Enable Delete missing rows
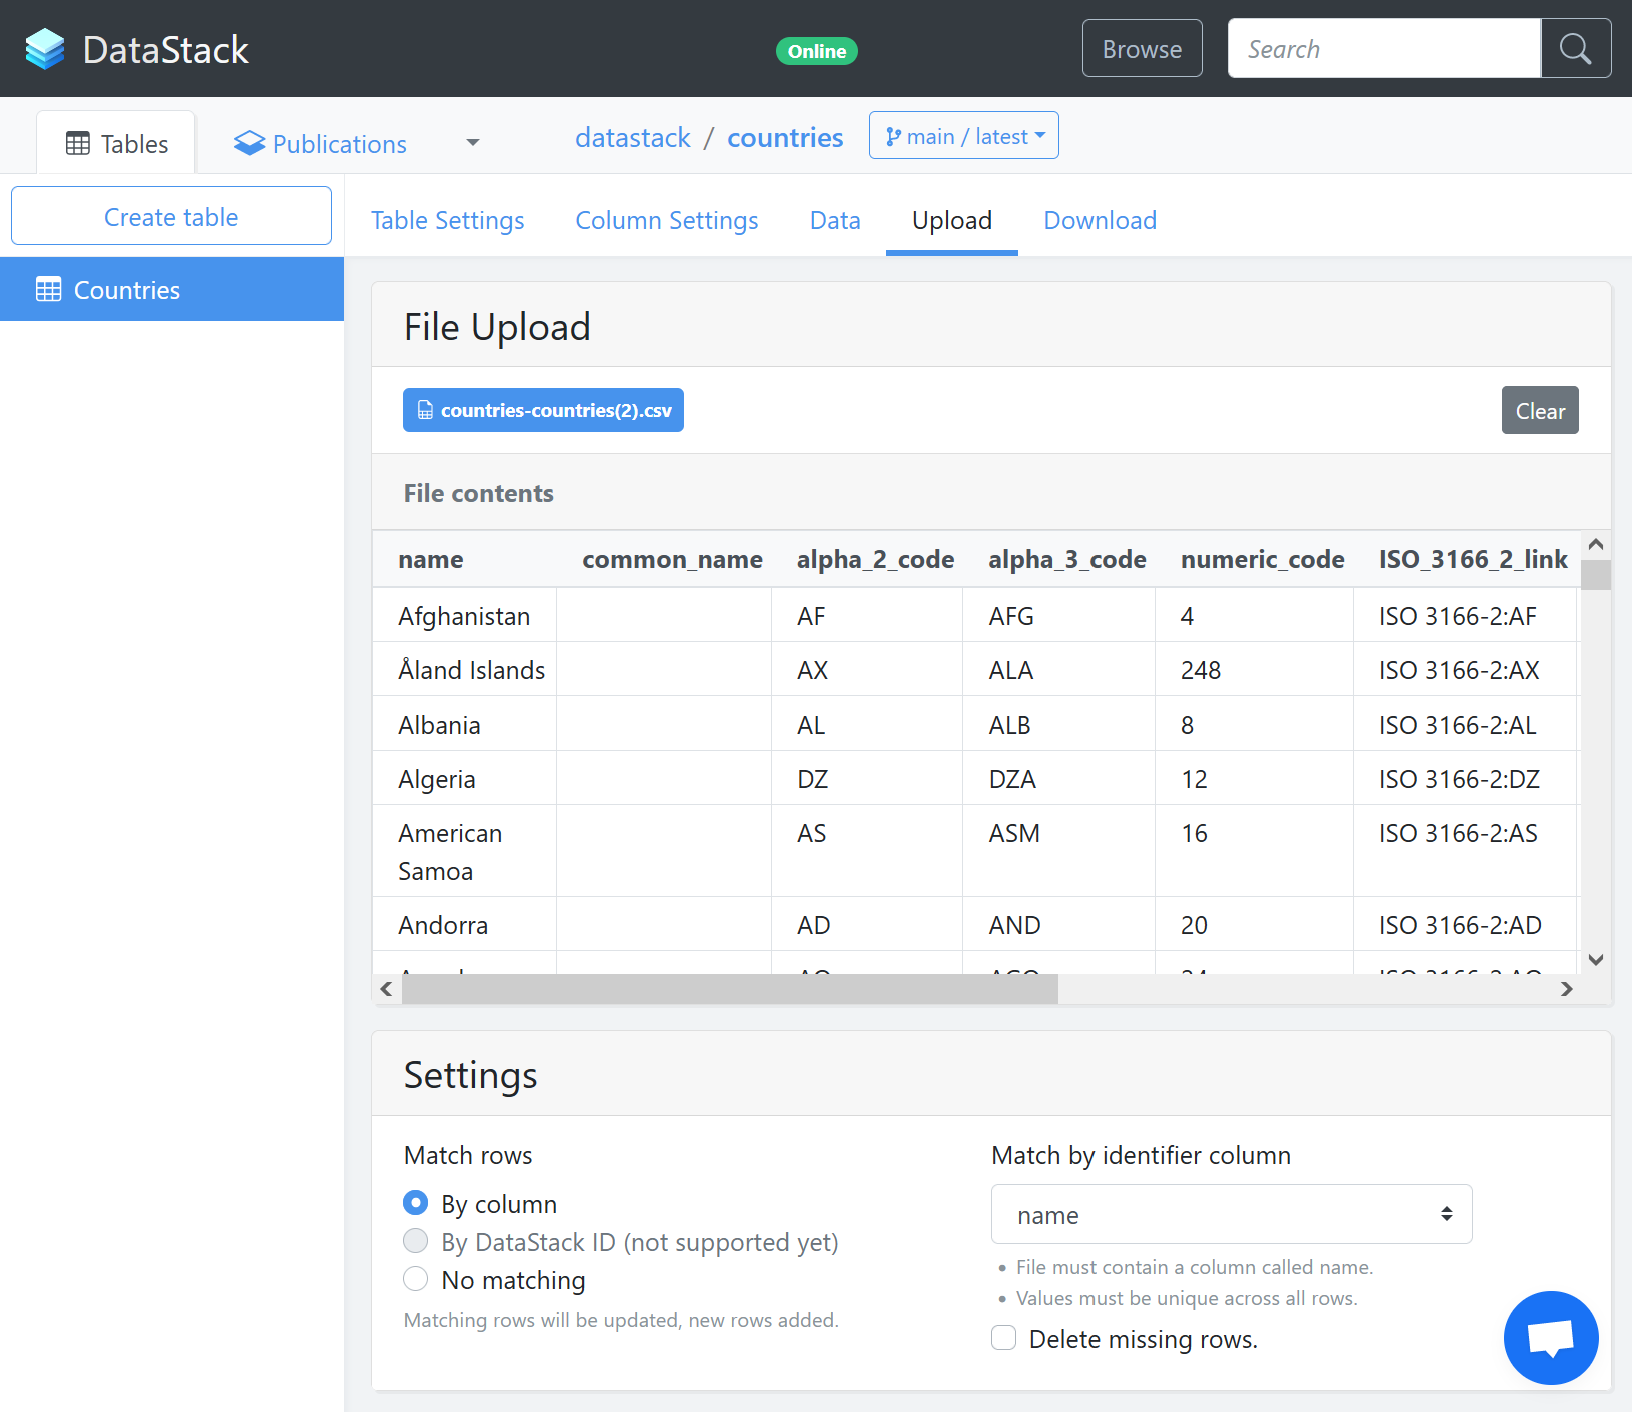This screenshot has width=1632, height=1412. pos(1003,1337)
